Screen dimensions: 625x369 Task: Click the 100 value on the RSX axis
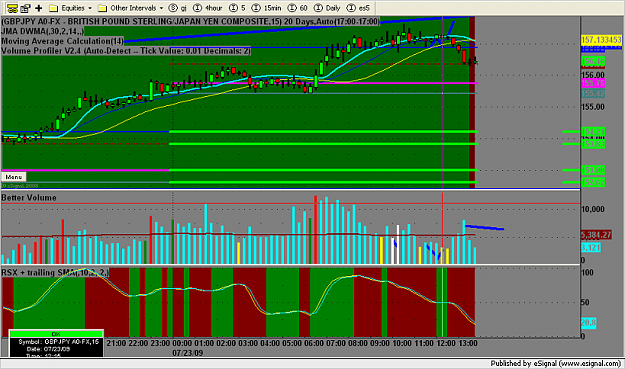coord(588,273)
